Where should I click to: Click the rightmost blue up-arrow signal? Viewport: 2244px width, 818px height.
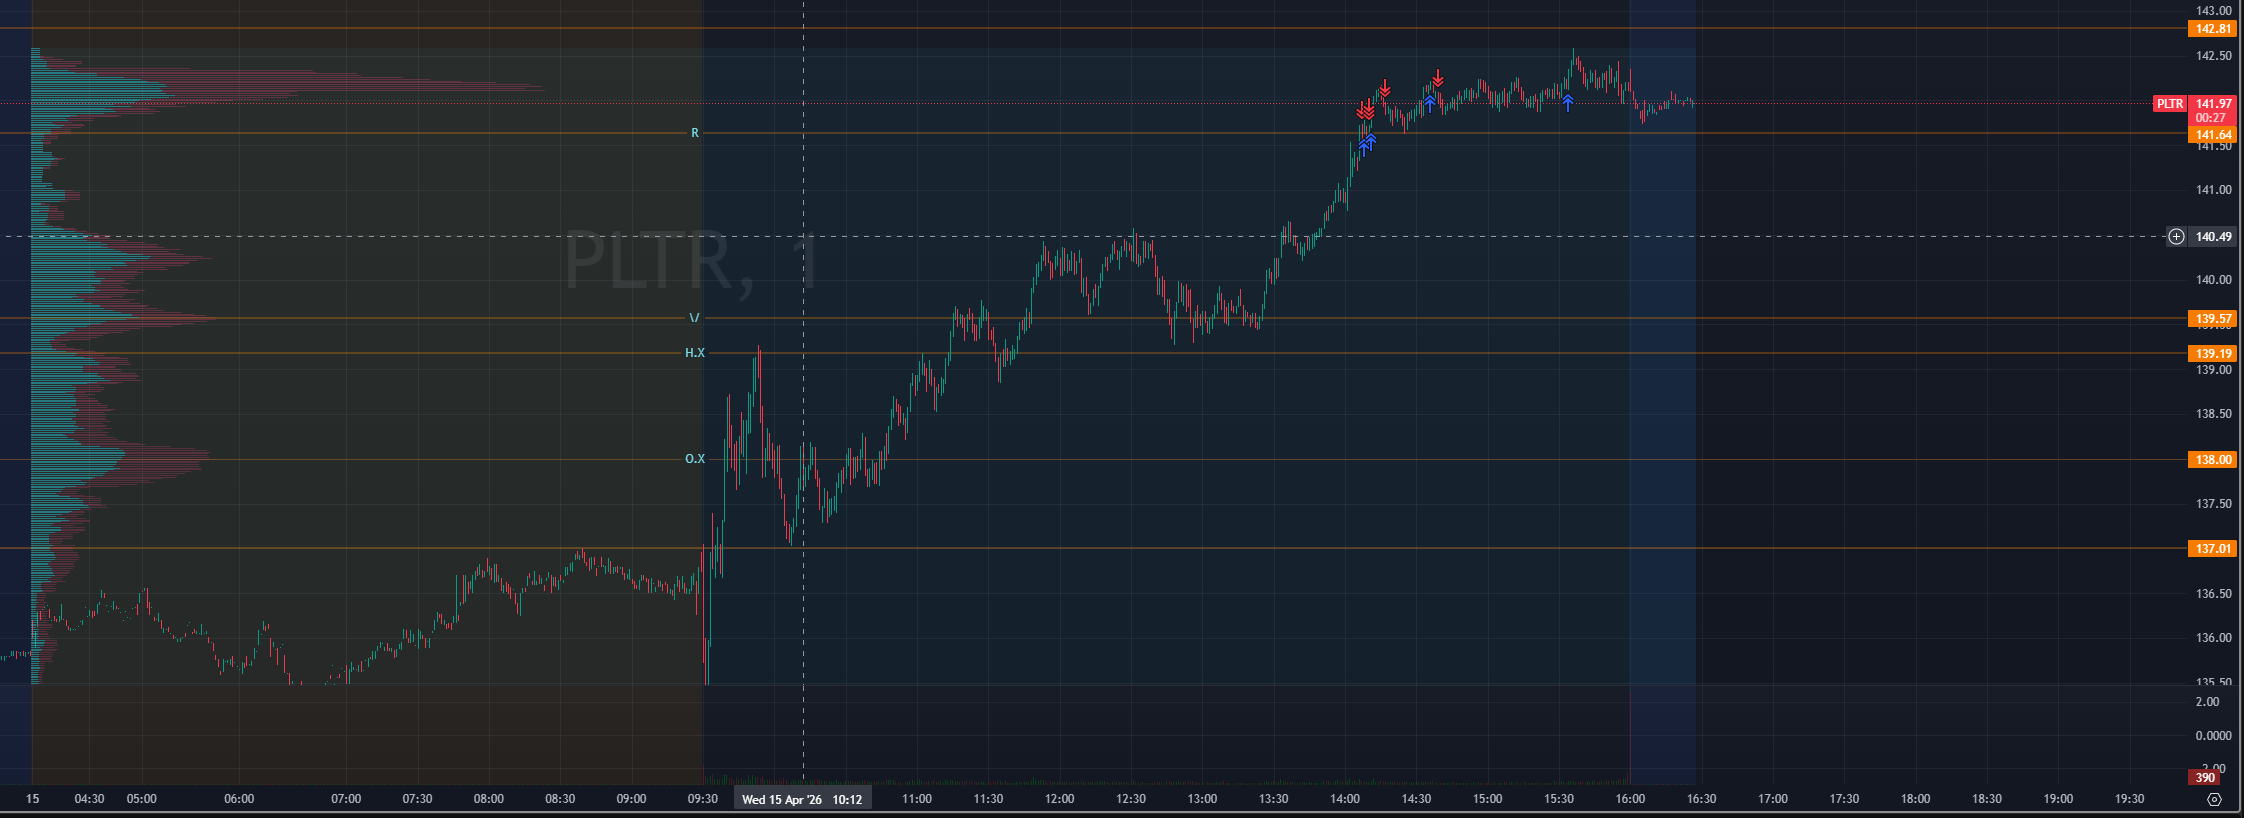(1568, 102)
